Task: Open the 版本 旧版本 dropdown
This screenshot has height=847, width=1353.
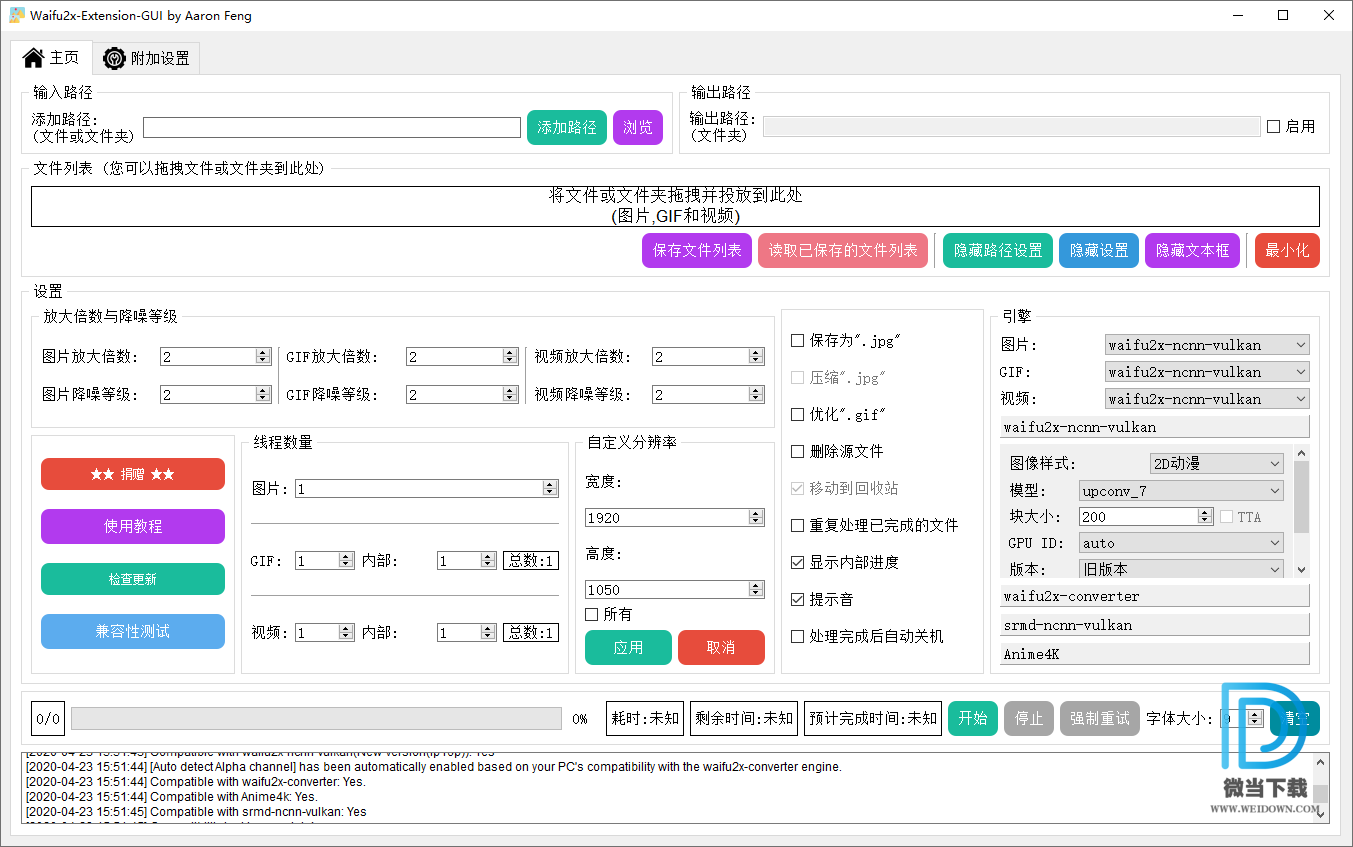Action: tap(1181, 569)
